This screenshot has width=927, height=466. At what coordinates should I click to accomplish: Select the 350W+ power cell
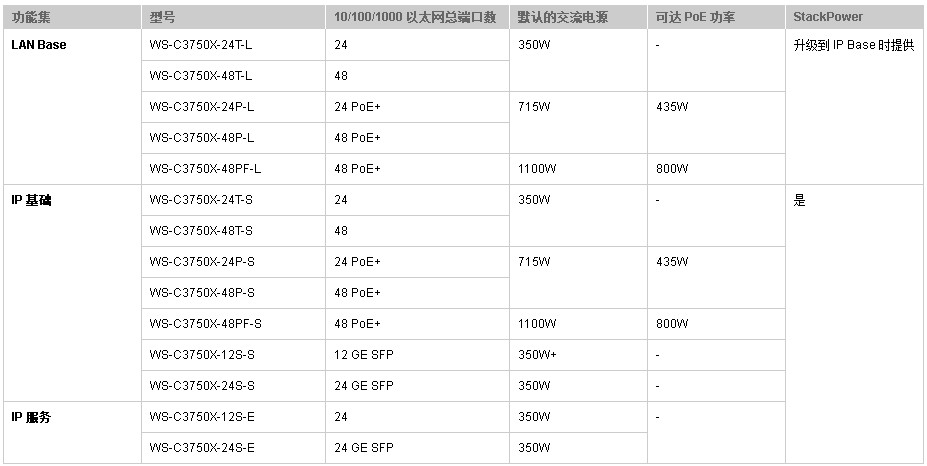point(578,355)
